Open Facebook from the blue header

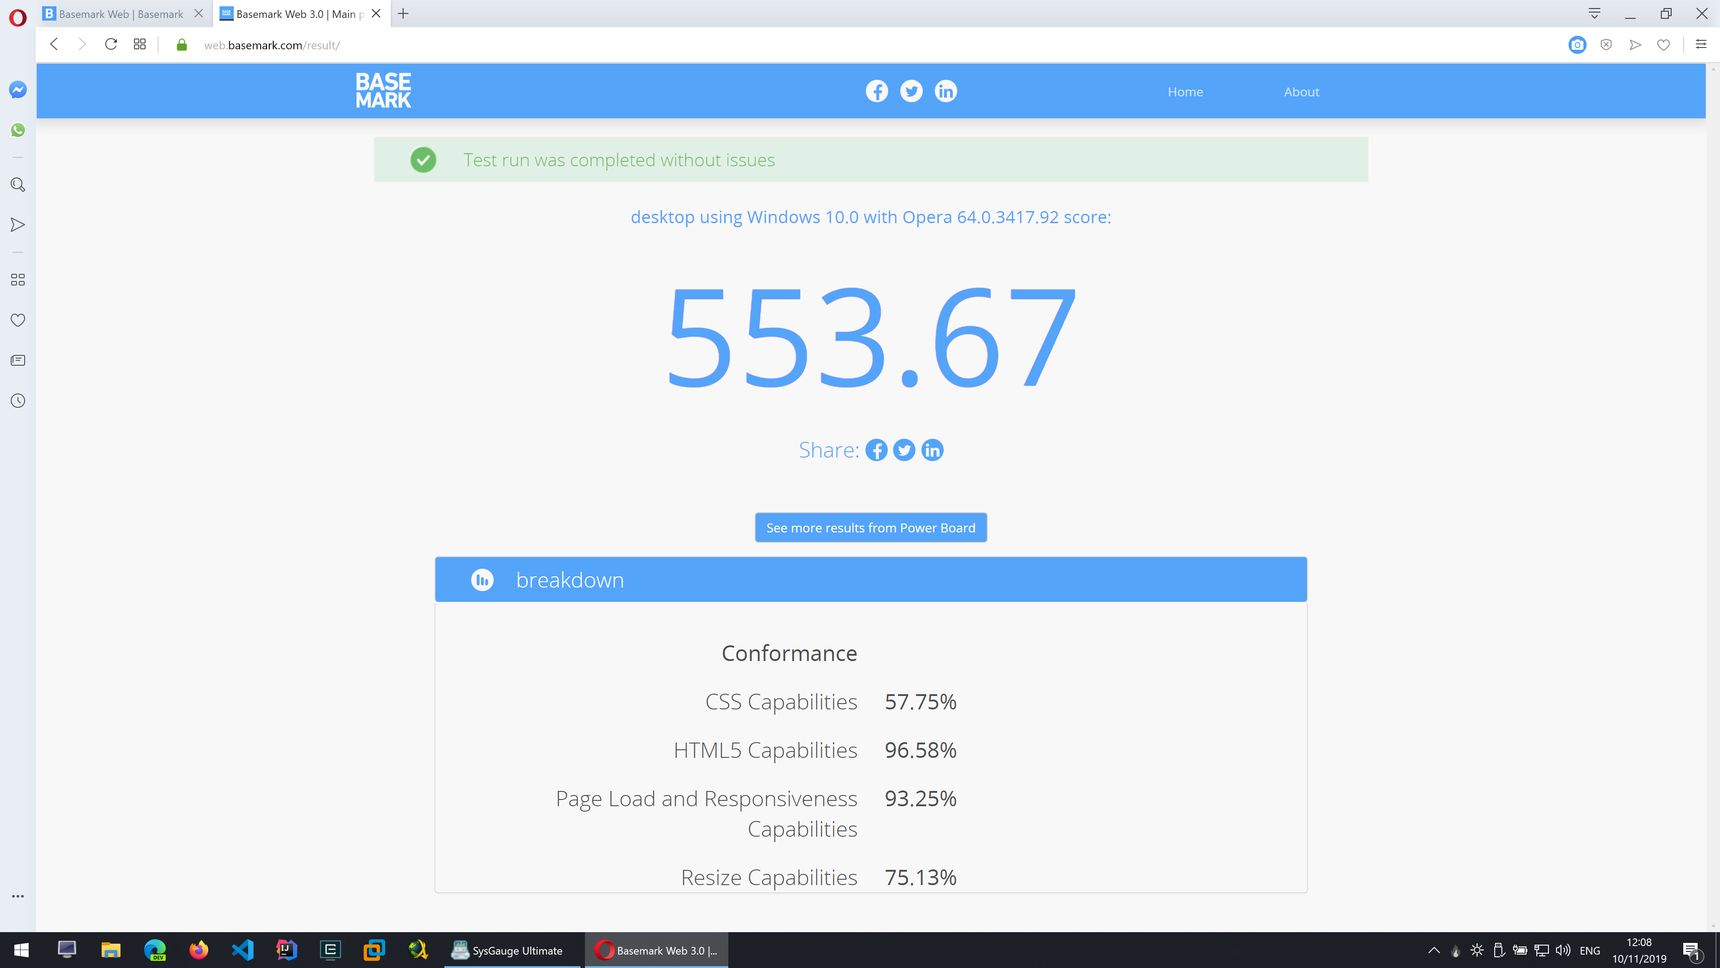tap(877, 91)
